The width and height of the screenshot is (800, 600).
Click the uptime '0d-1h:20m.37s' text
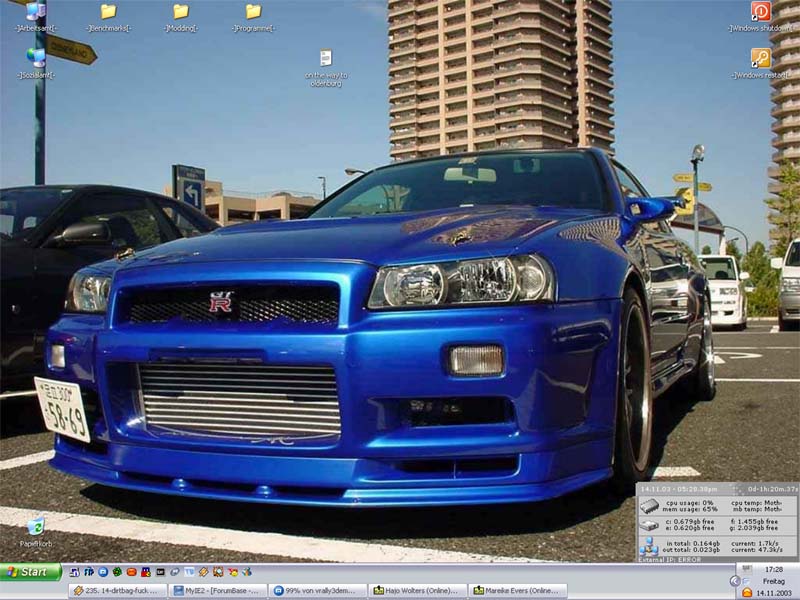pos(773,489)
